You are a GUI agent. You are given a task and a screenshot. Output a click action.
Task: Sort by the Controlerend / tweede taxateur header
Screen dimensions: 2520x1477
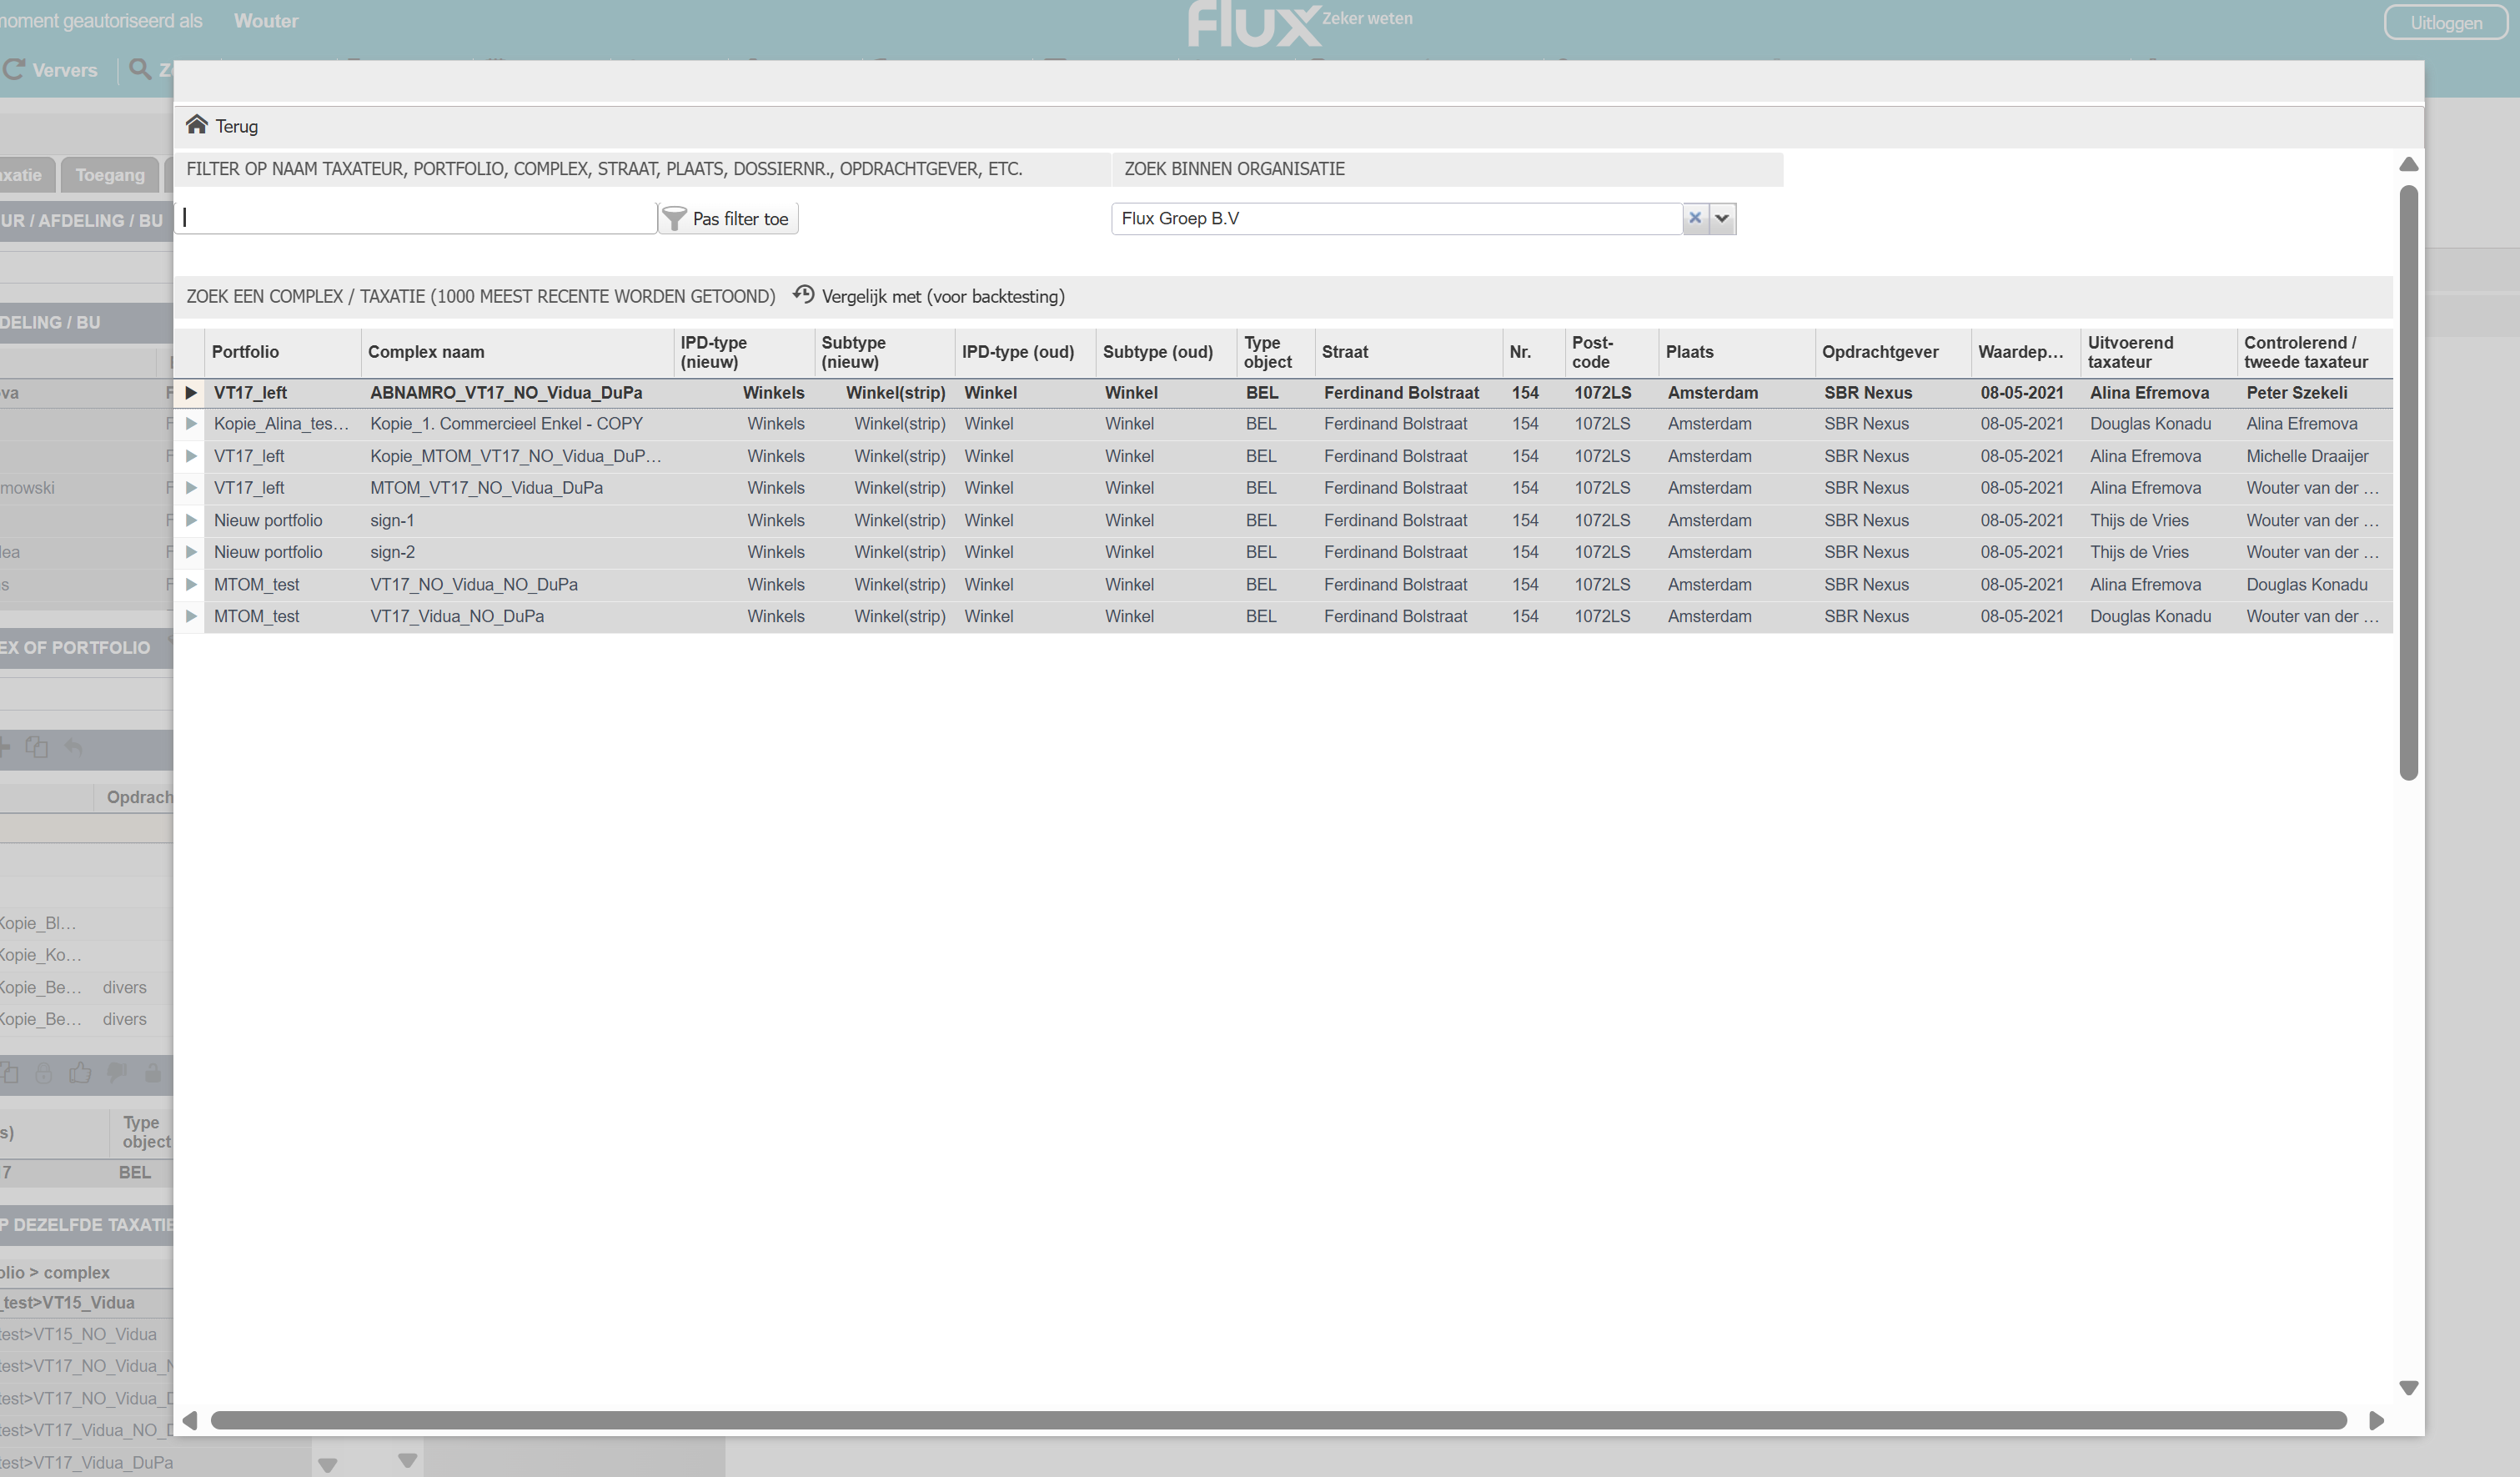tap(2315, 352)
